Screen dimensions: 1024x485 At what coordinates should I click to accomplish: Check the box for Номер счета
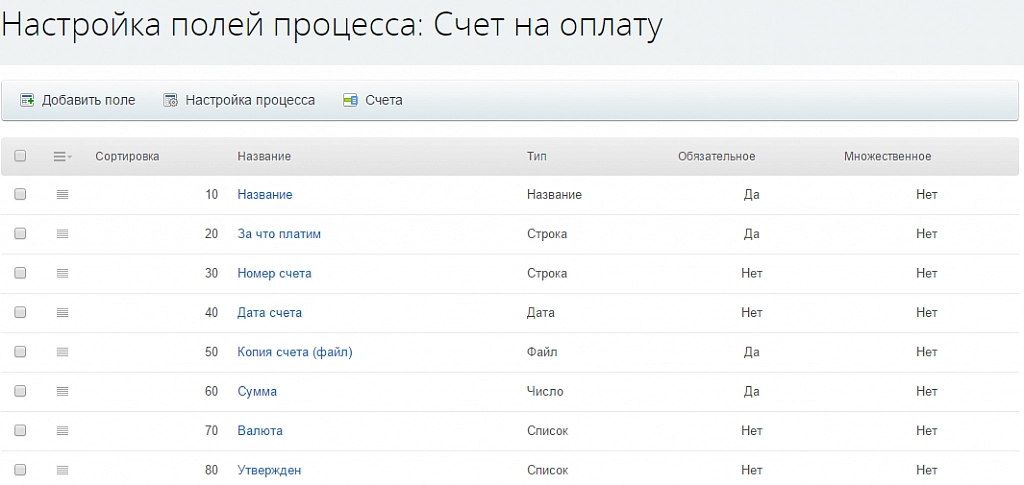[x=20, y=273]
